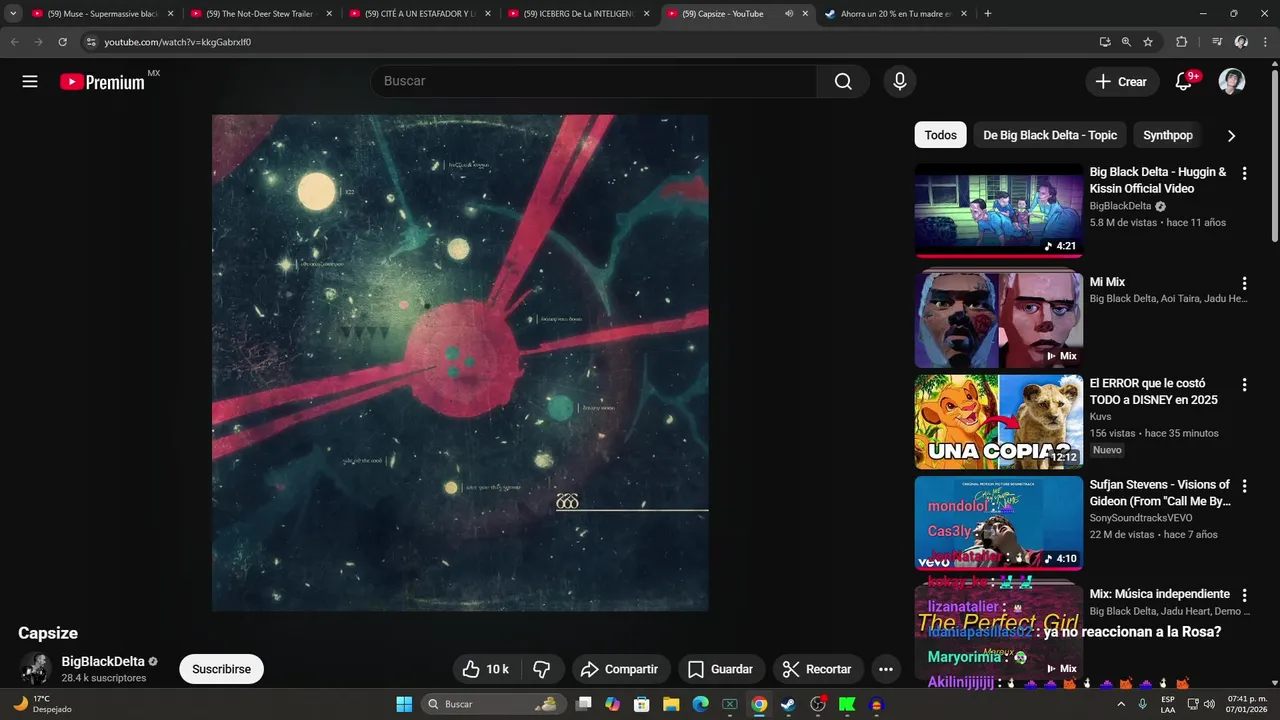Open the YouTube guide hamburger menu
Image resolution: width=1280 pixels, height=720 pixels.
pos(30,82)
